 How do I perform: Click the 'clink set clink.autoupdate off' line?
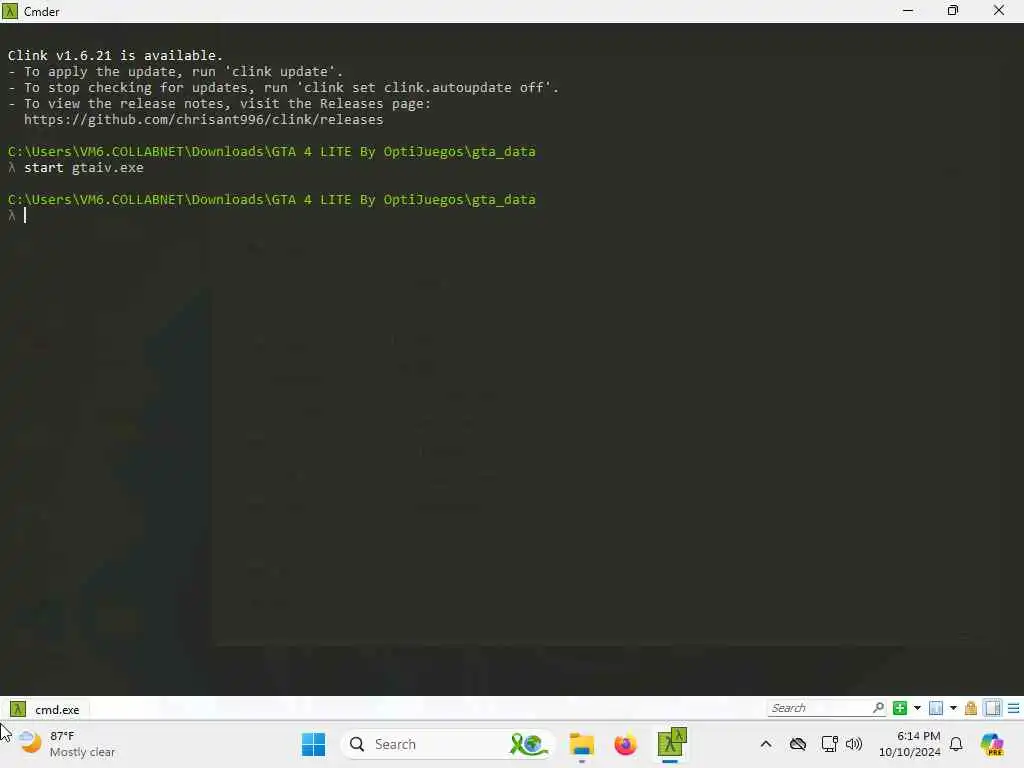click(x=283, y=88)
